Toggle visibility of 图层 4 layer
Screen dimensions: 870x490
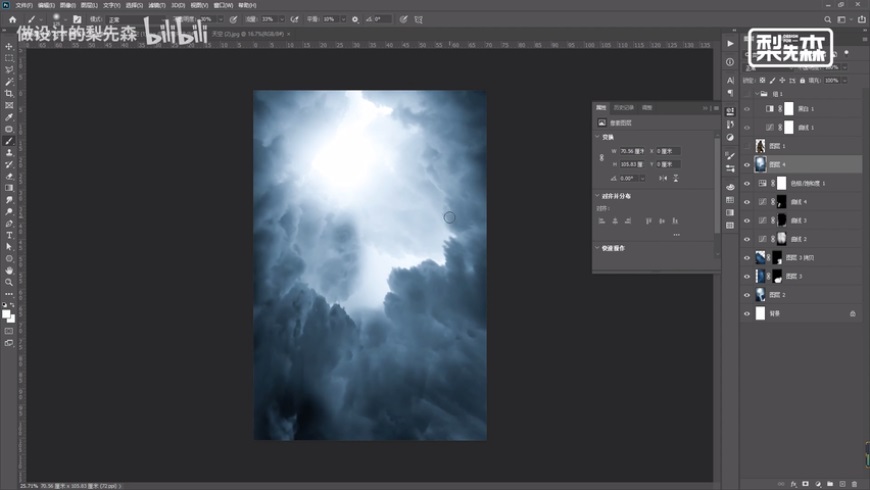[747, 165]
